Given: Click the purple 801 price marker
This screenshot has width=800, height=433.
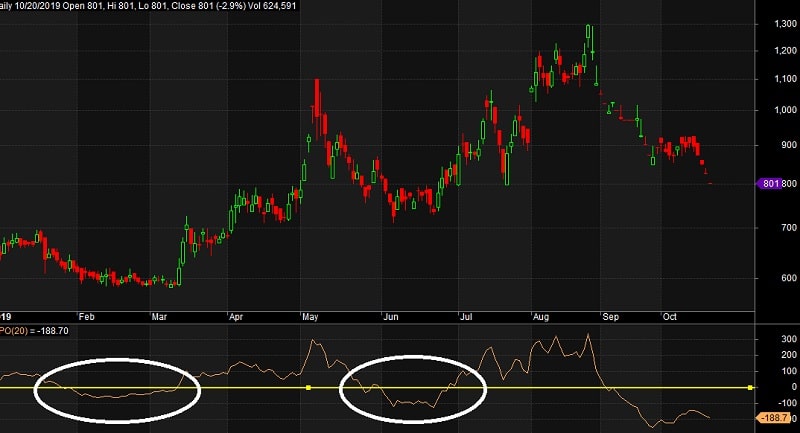Looking at the screenshot, I should (x=769, y=184).
